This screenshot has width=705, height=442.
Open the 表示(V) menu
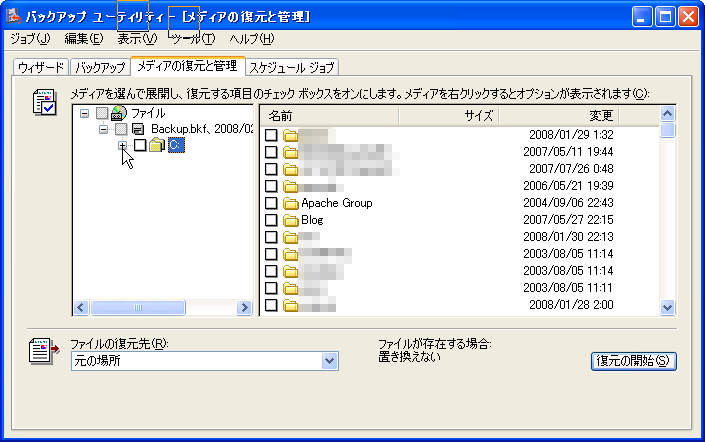click(137, 39)
